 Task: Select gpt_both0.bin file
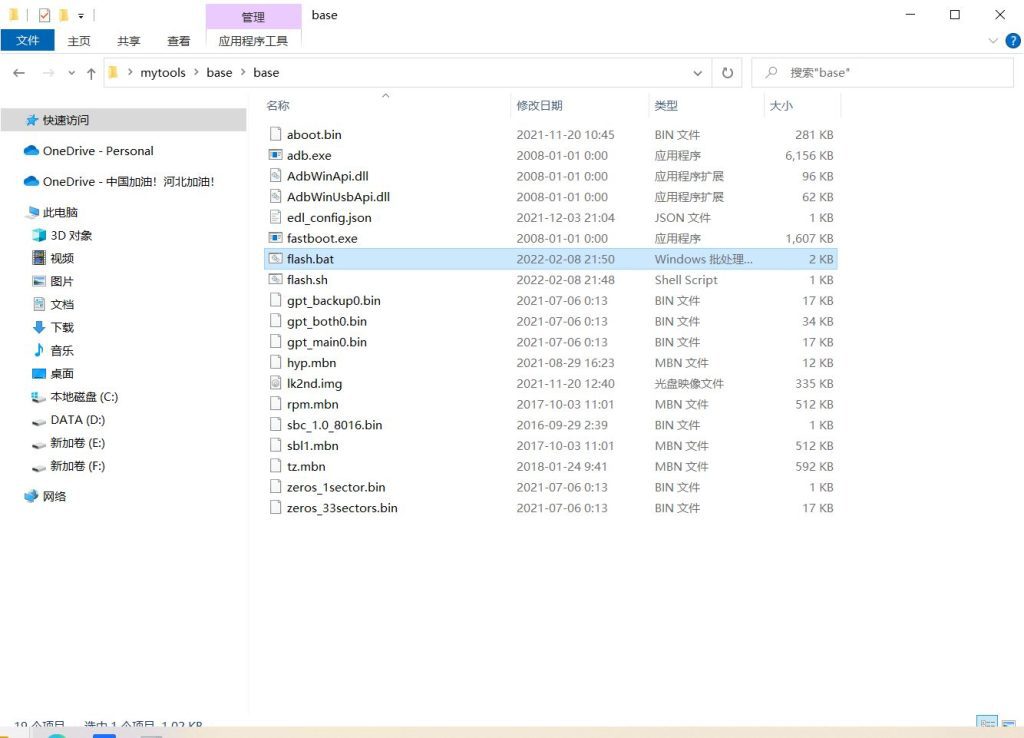[327, 321]
